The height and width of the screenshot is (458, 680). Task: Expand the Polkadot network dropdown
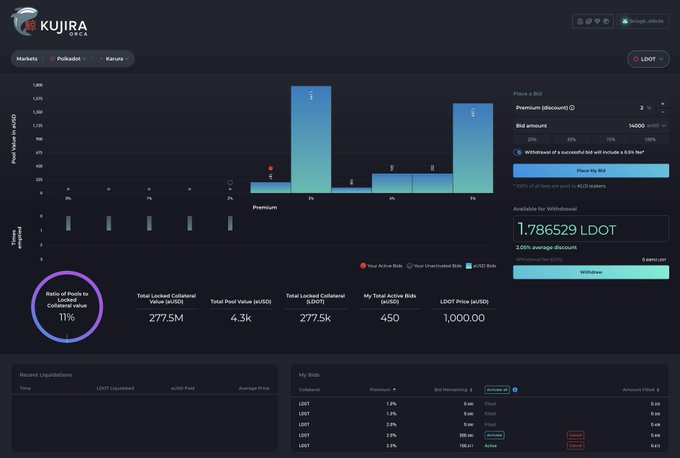(68, 59)
